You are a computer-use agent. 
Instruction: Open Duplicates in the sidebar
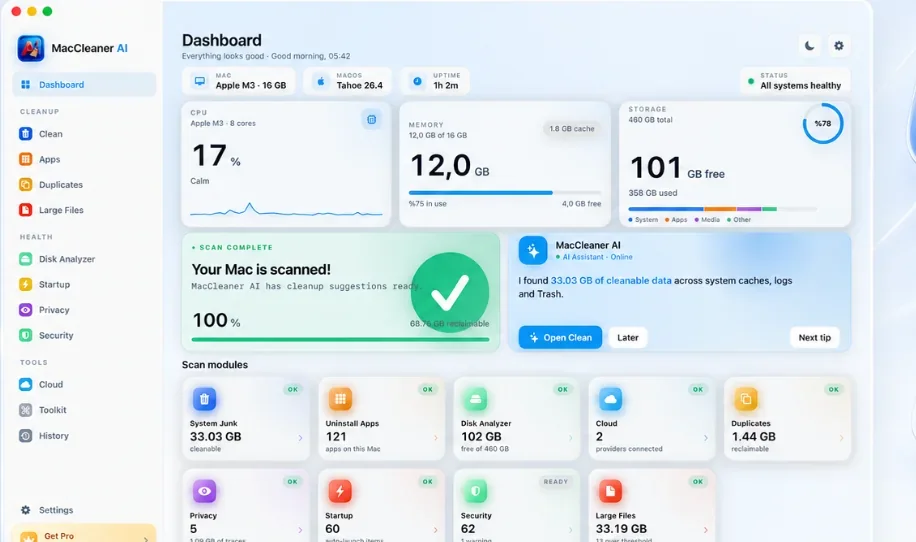tap(84, 185)
